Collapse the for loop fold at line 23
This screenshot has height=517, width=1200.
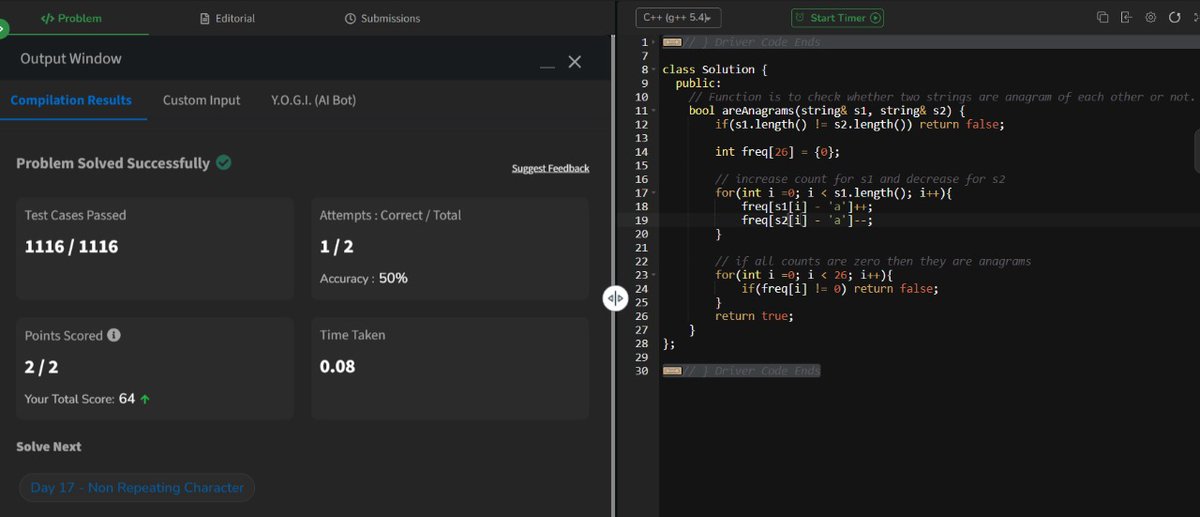click(x=653, y=275)
